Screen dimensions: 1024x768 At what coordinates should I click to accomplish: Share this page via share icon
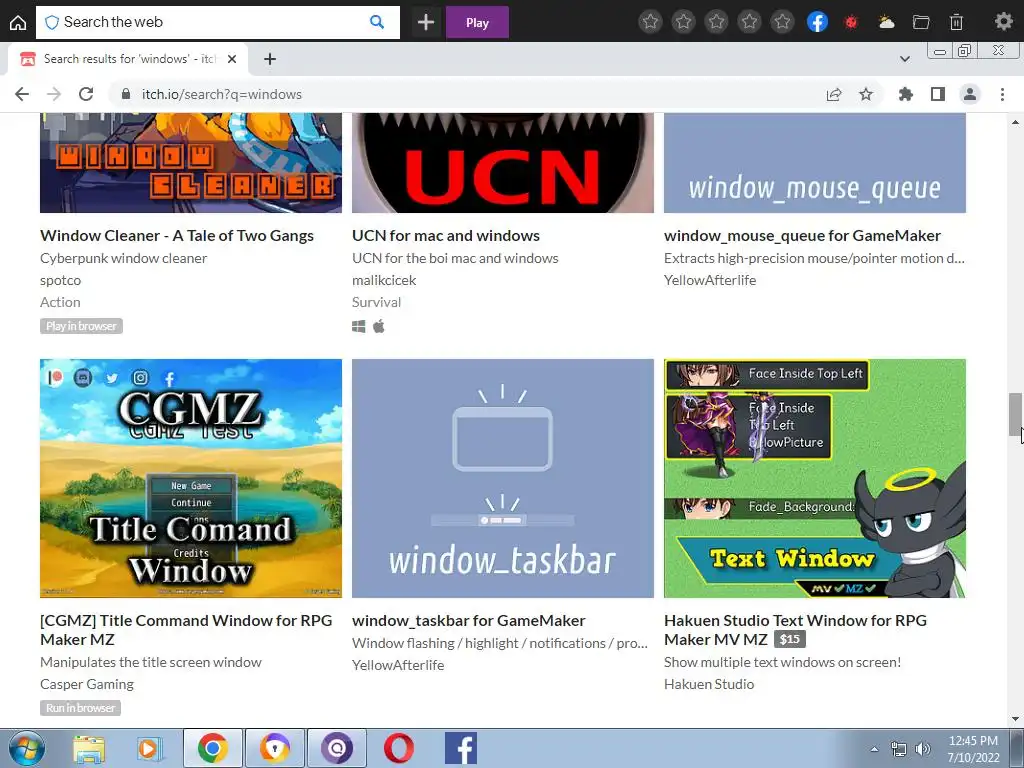(x=834, y=94)
